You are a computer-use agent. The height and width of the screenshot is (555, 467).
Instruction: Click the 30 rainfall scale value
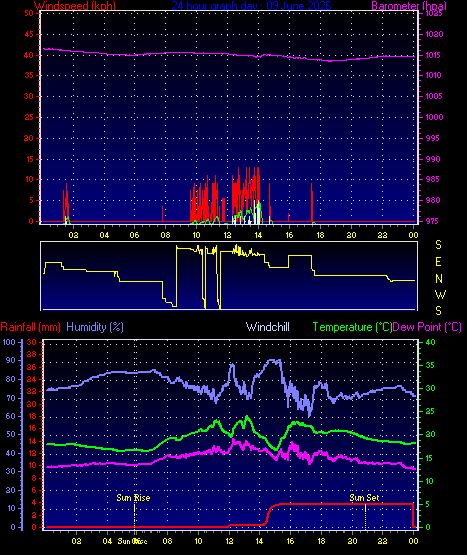pyautogui.click(x=32, y=342)
